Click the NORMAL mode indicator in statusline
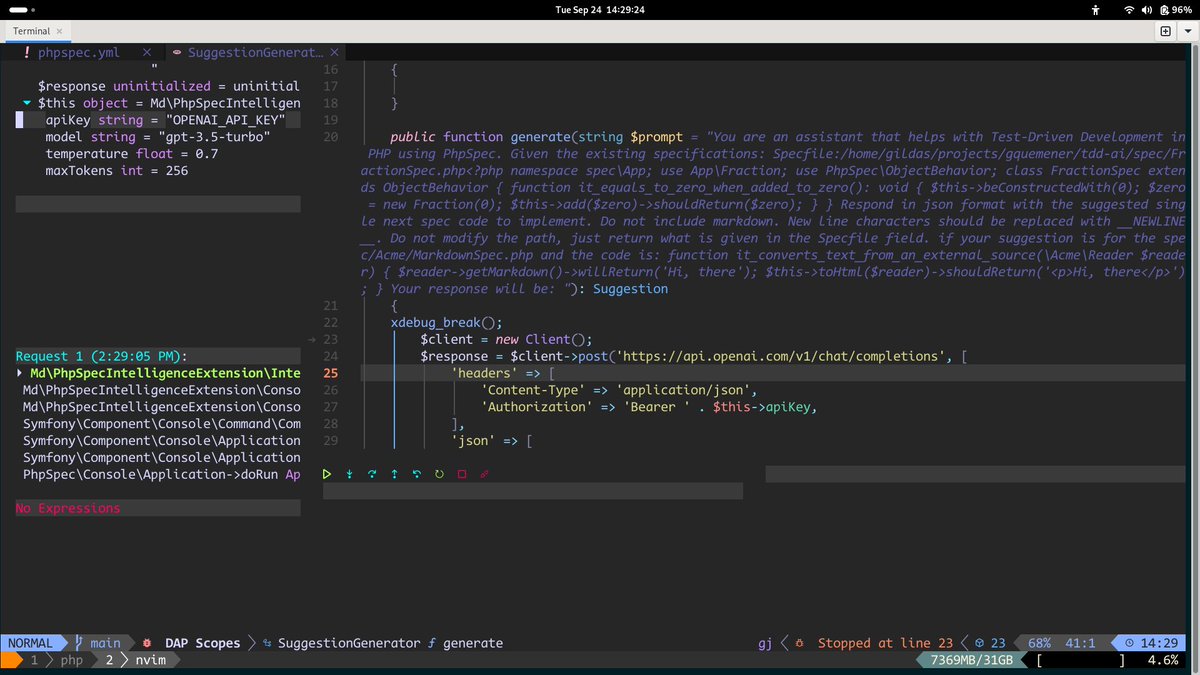Image resolution: width=1200 pixels, height=675 pixels. point(31,643)
